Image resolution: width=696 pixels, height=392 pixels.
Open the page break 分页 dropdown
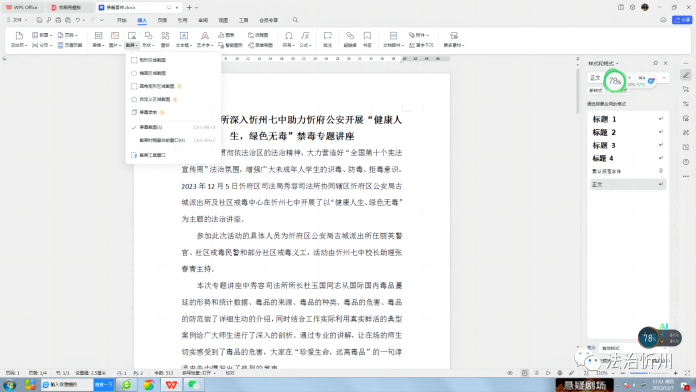pos(42,45)
